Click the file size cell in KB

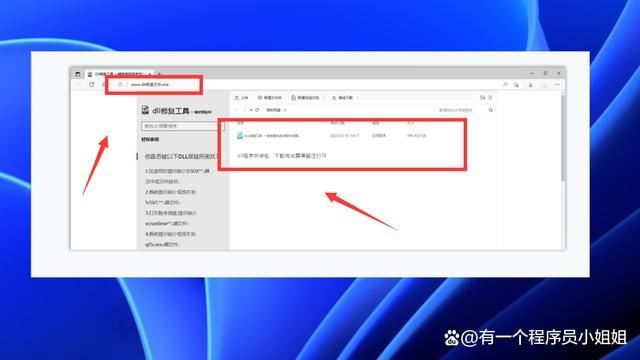(x=417, y=136)
